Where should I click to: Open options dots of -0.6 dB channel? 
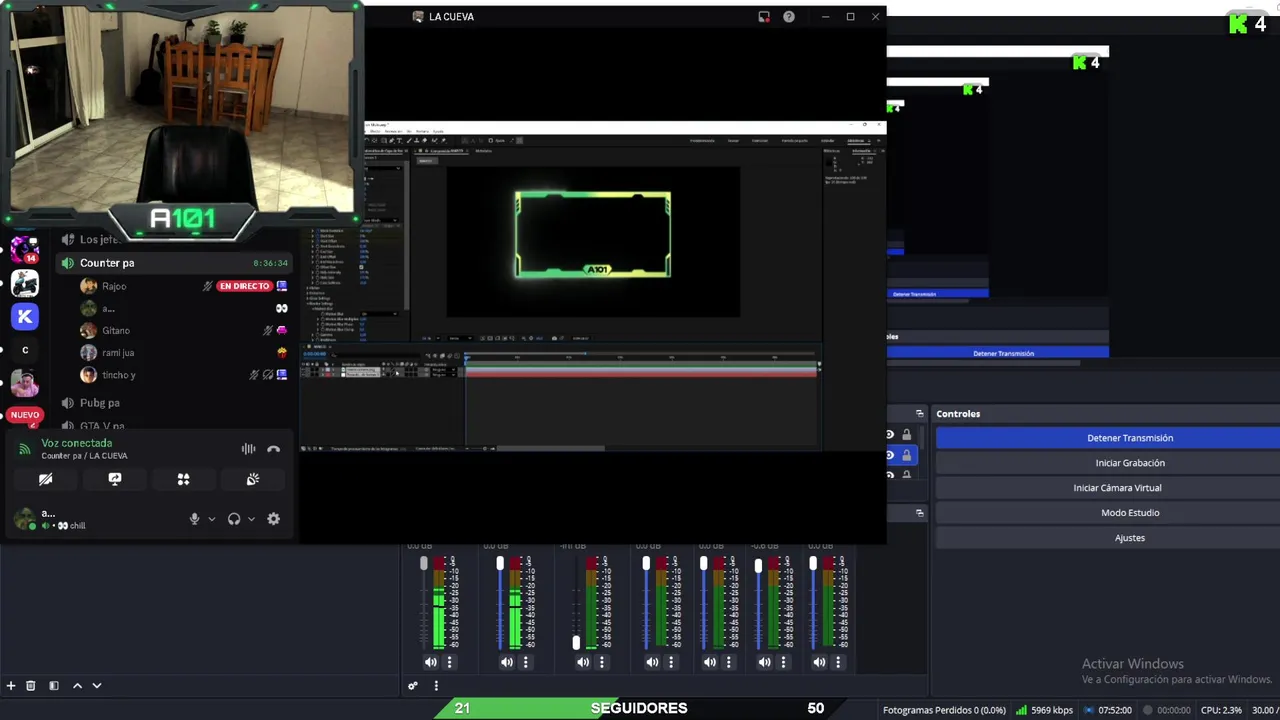783,662
